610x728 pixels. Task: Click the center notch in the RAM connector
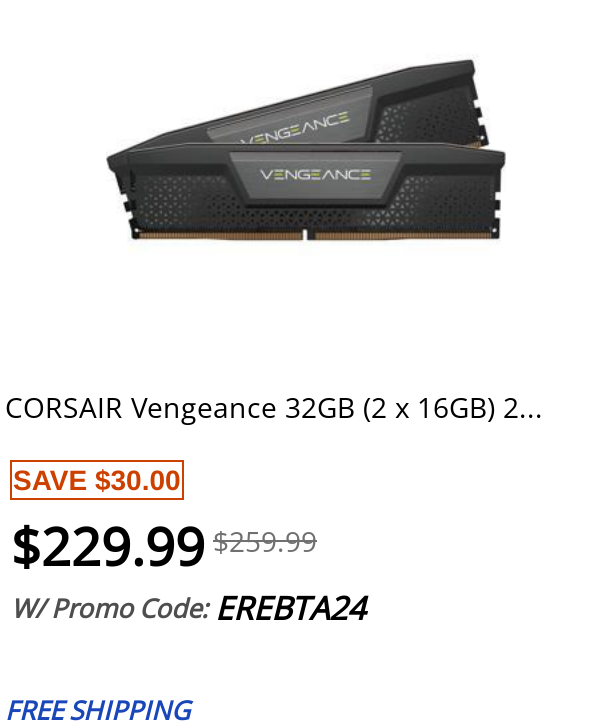click(x=306, y=234)
